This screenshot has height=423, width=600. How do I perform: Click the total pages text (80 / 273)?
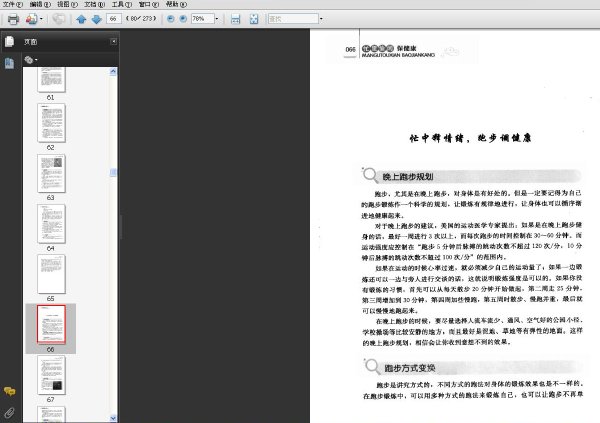(x=141, y=18)
